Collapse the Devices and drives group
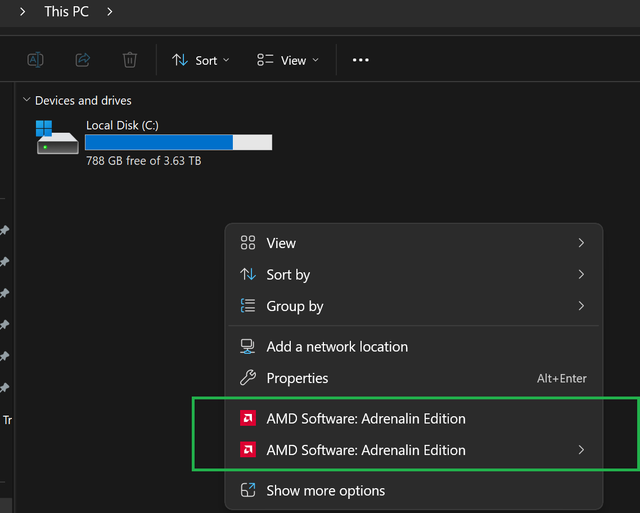 [x=27, y=100]
